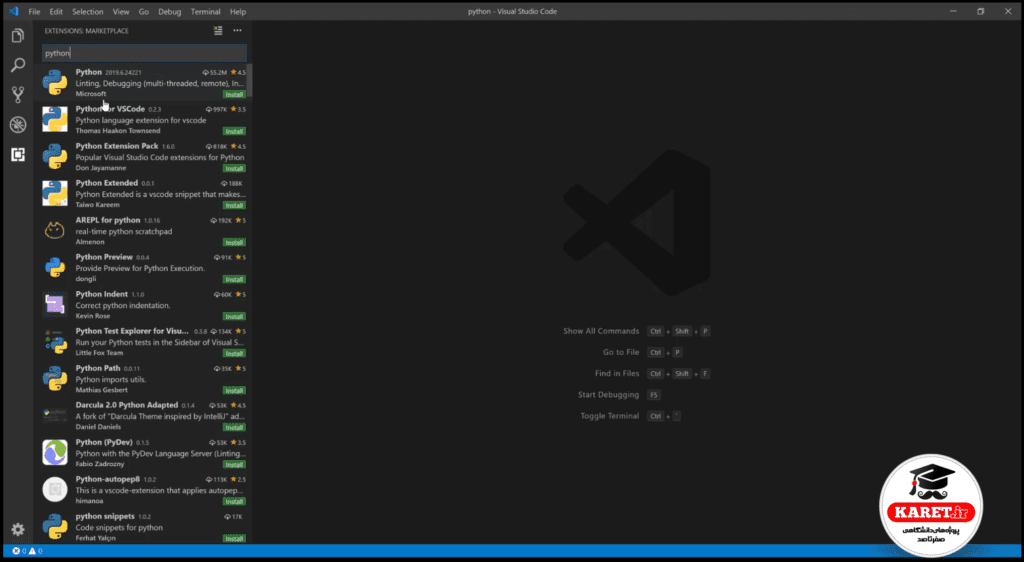Click the Python for VSCode extension icon
Screen dimensions: 1024x562
tap(55, 119)
